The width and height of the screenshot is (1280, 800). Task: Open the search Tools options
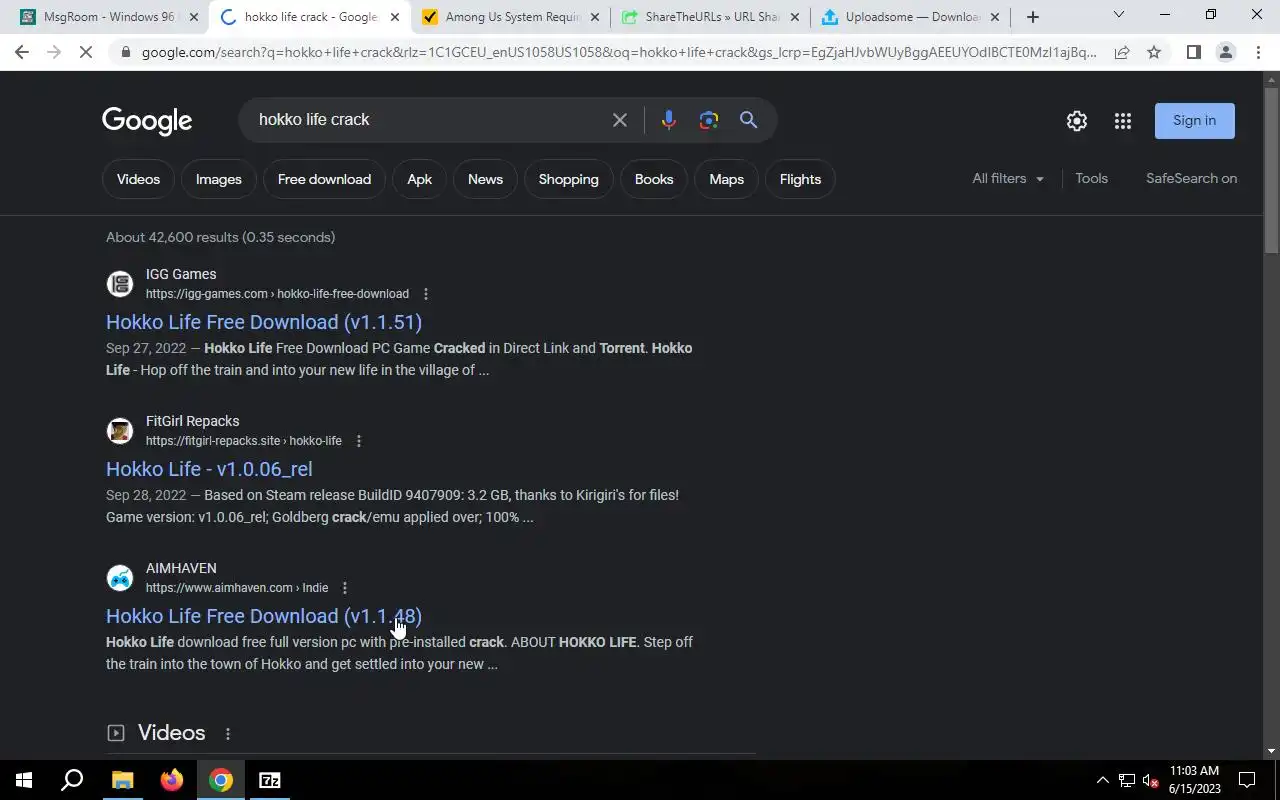pyautogui.click(x=1091, y=179)
